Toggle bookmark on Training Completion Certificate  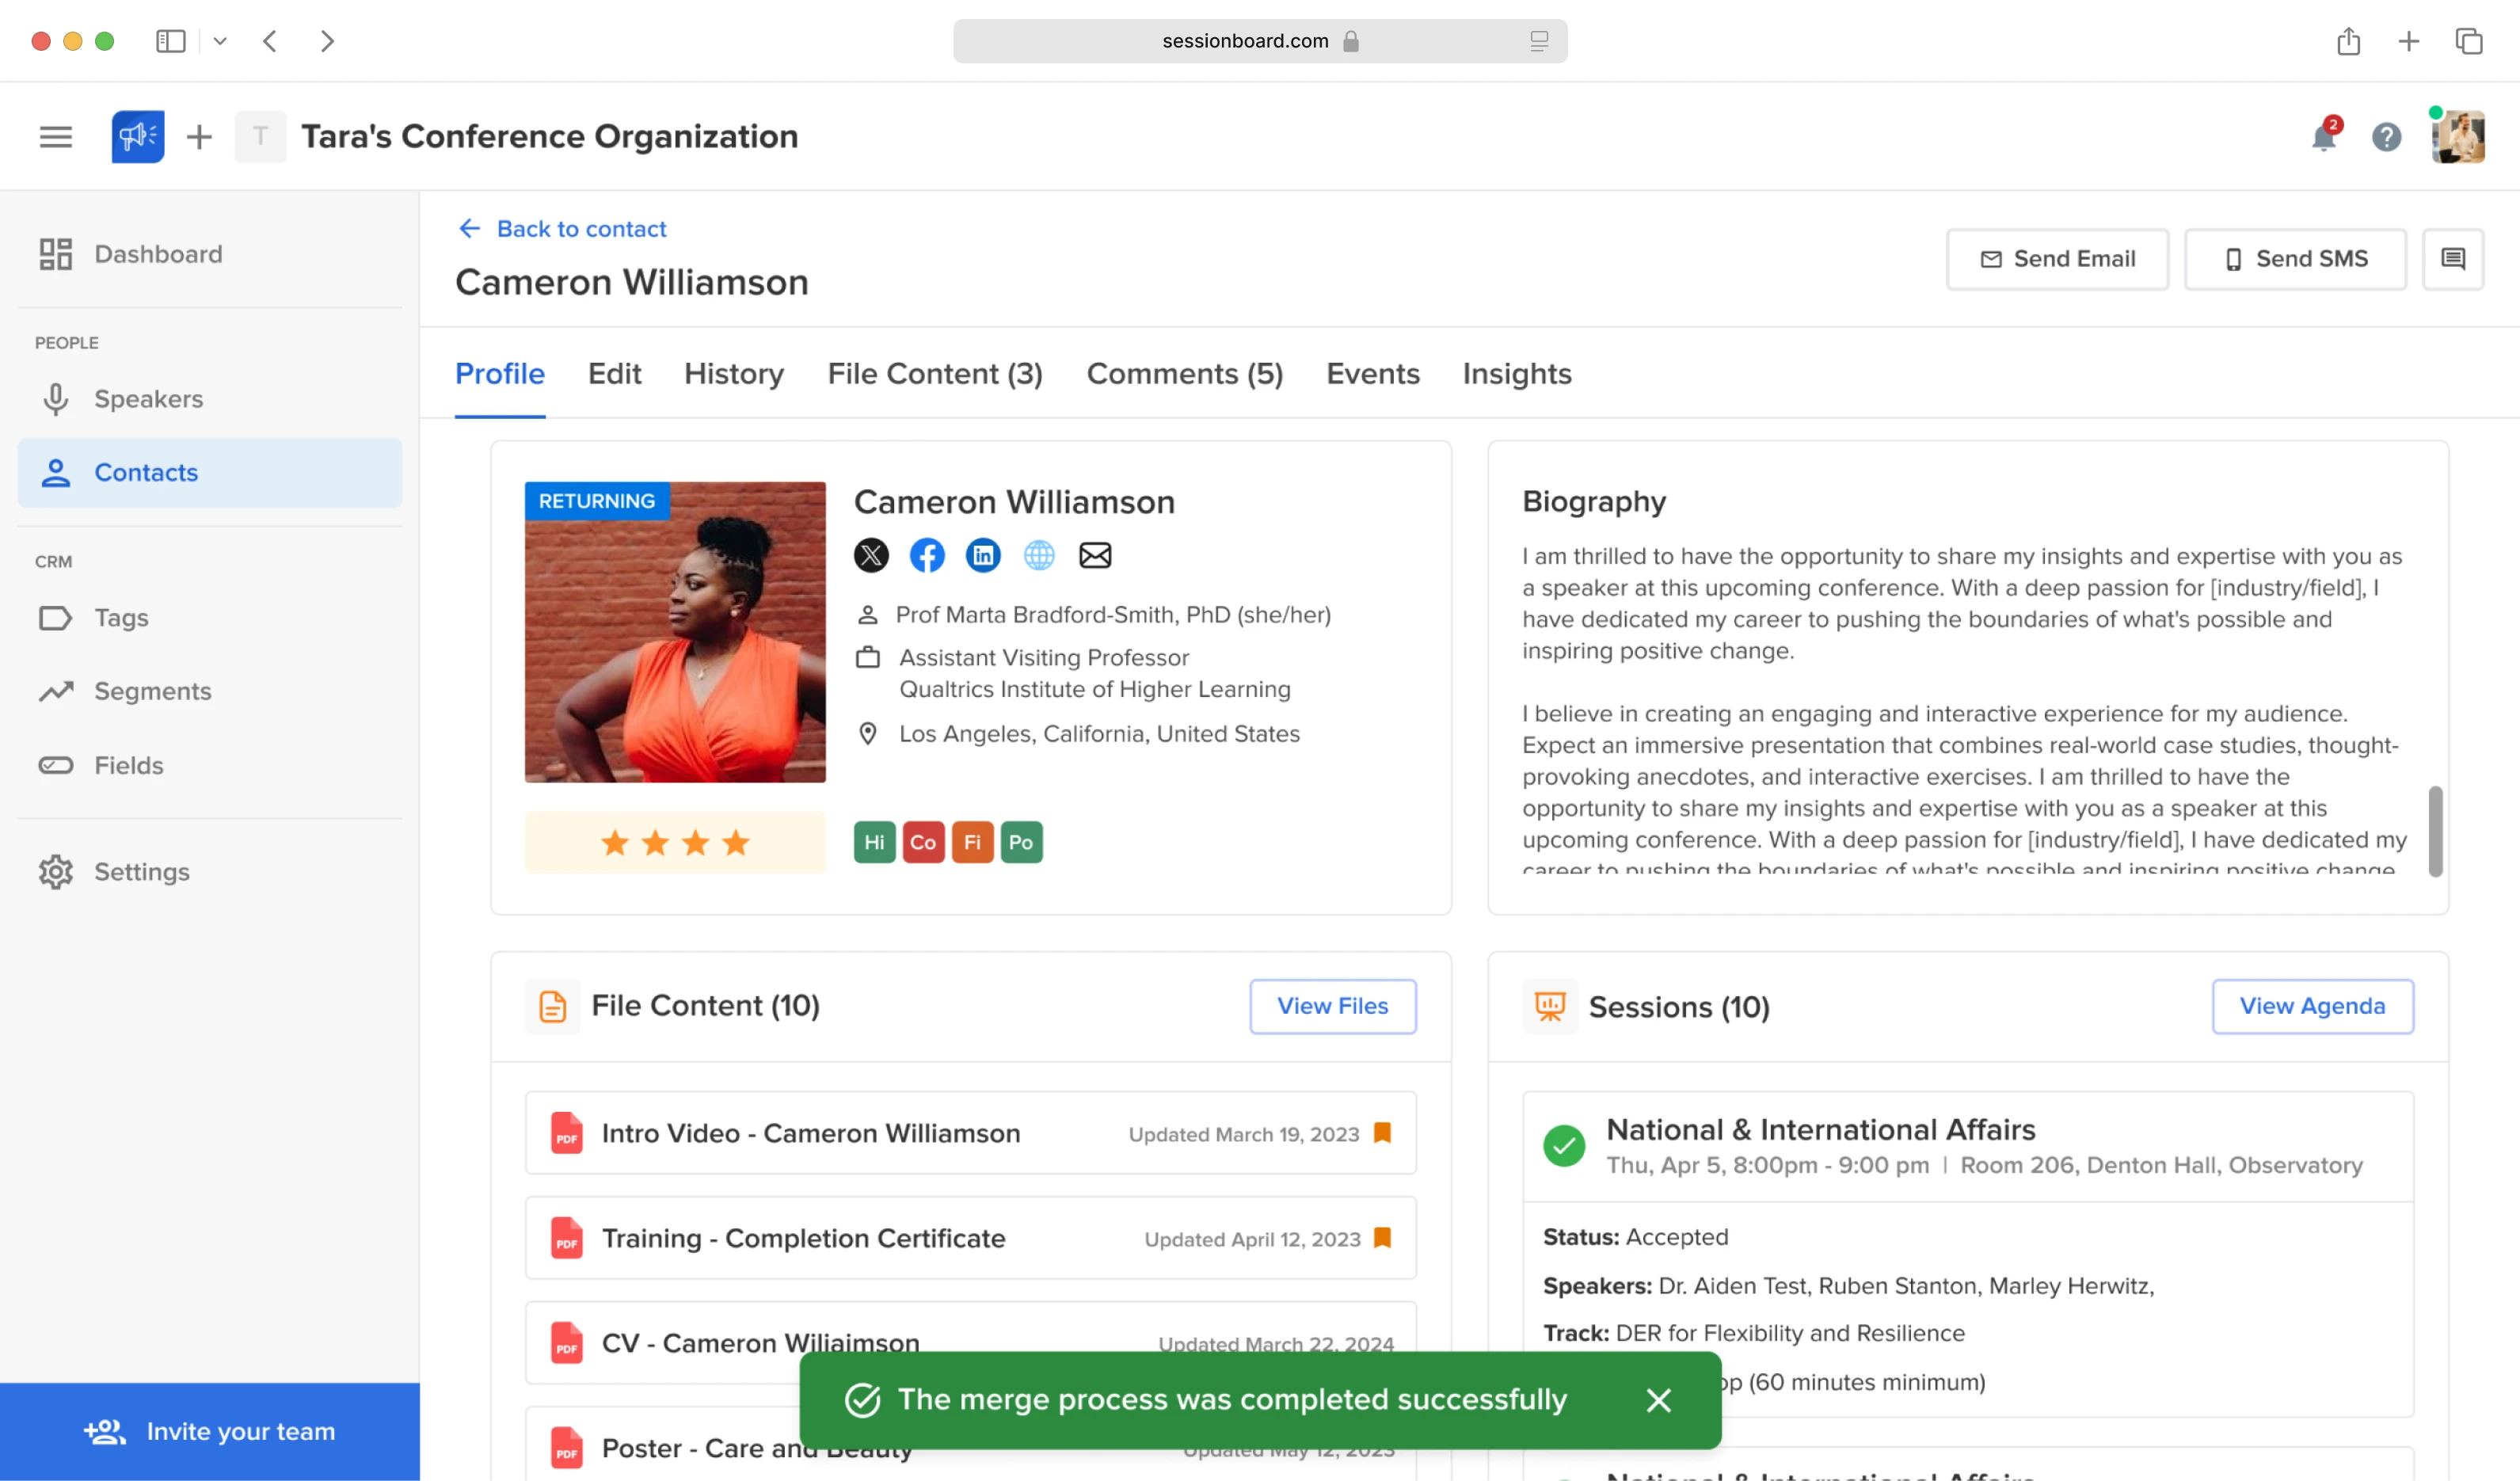(x=1383, y=1238)
